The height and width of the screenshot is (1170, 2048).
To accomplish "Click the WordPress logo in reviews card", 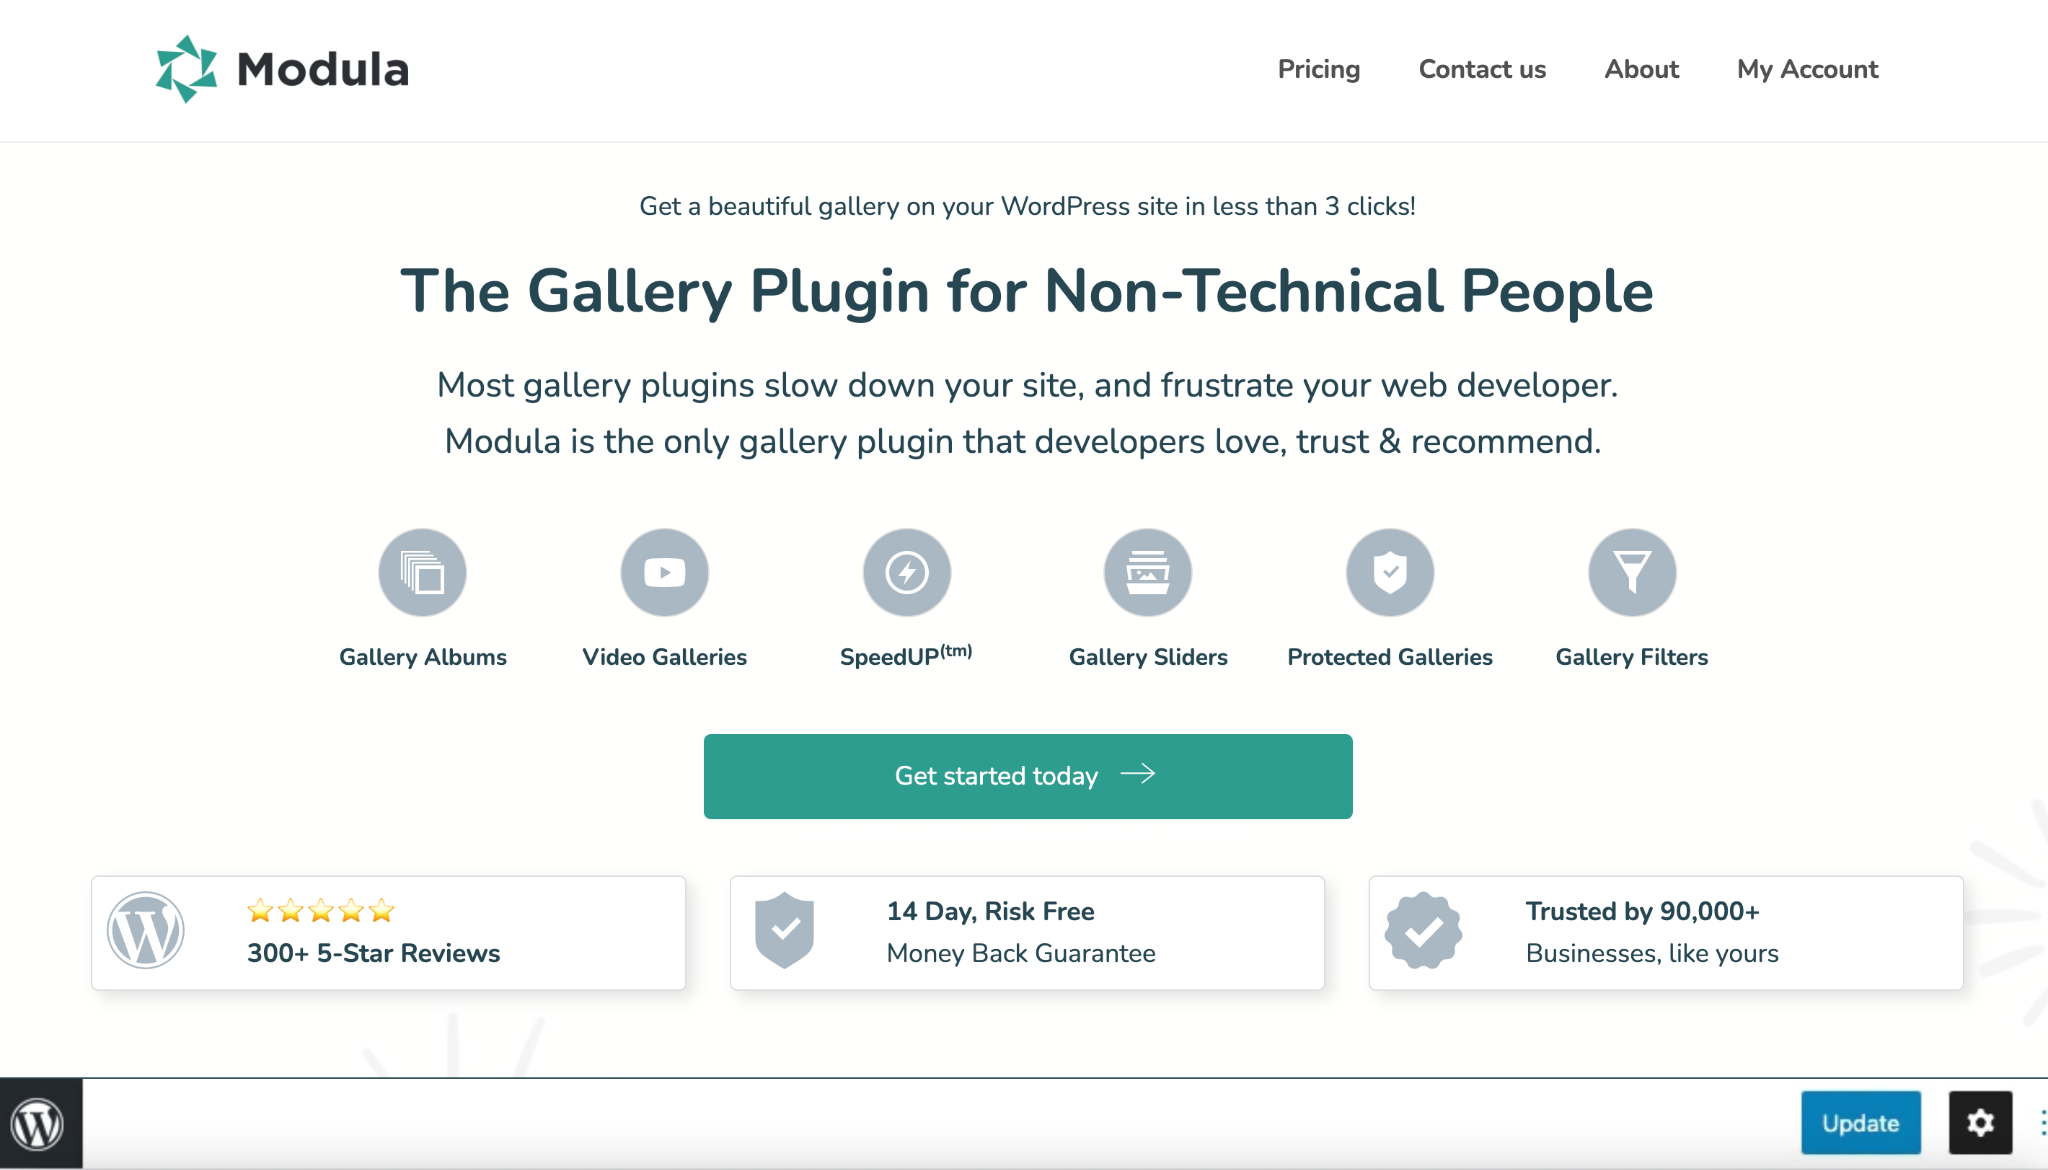I will pyautogui.click(x=146, y=930).
